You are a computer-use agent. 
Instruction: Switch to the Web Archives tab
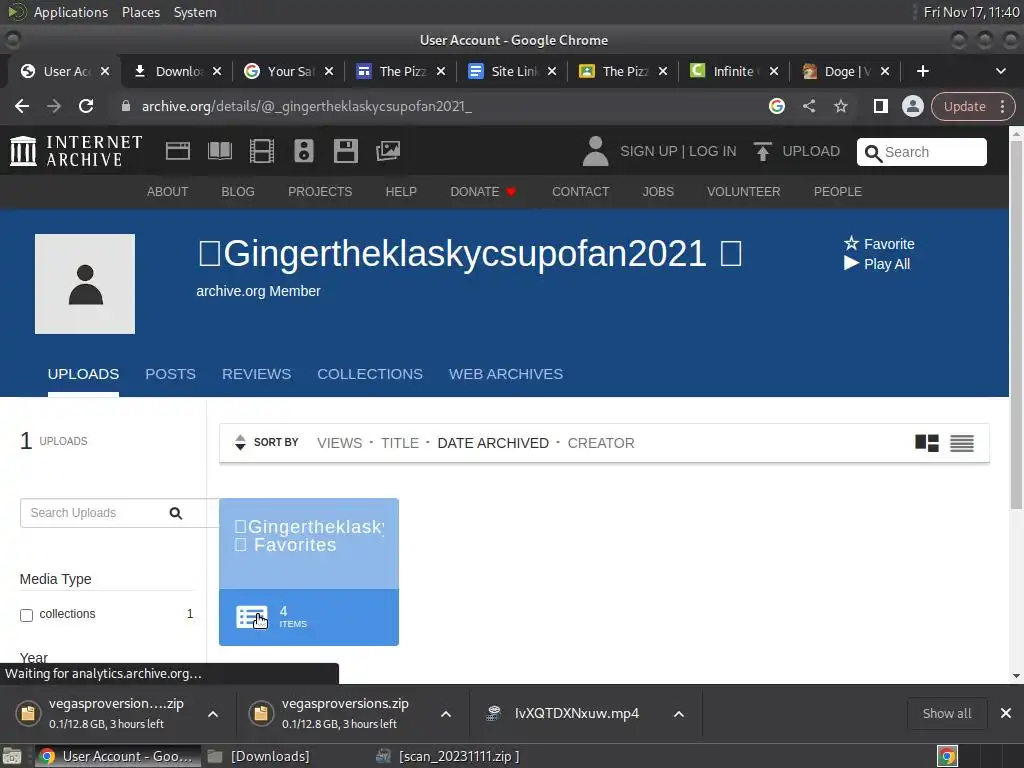click(x=505, y=374)
